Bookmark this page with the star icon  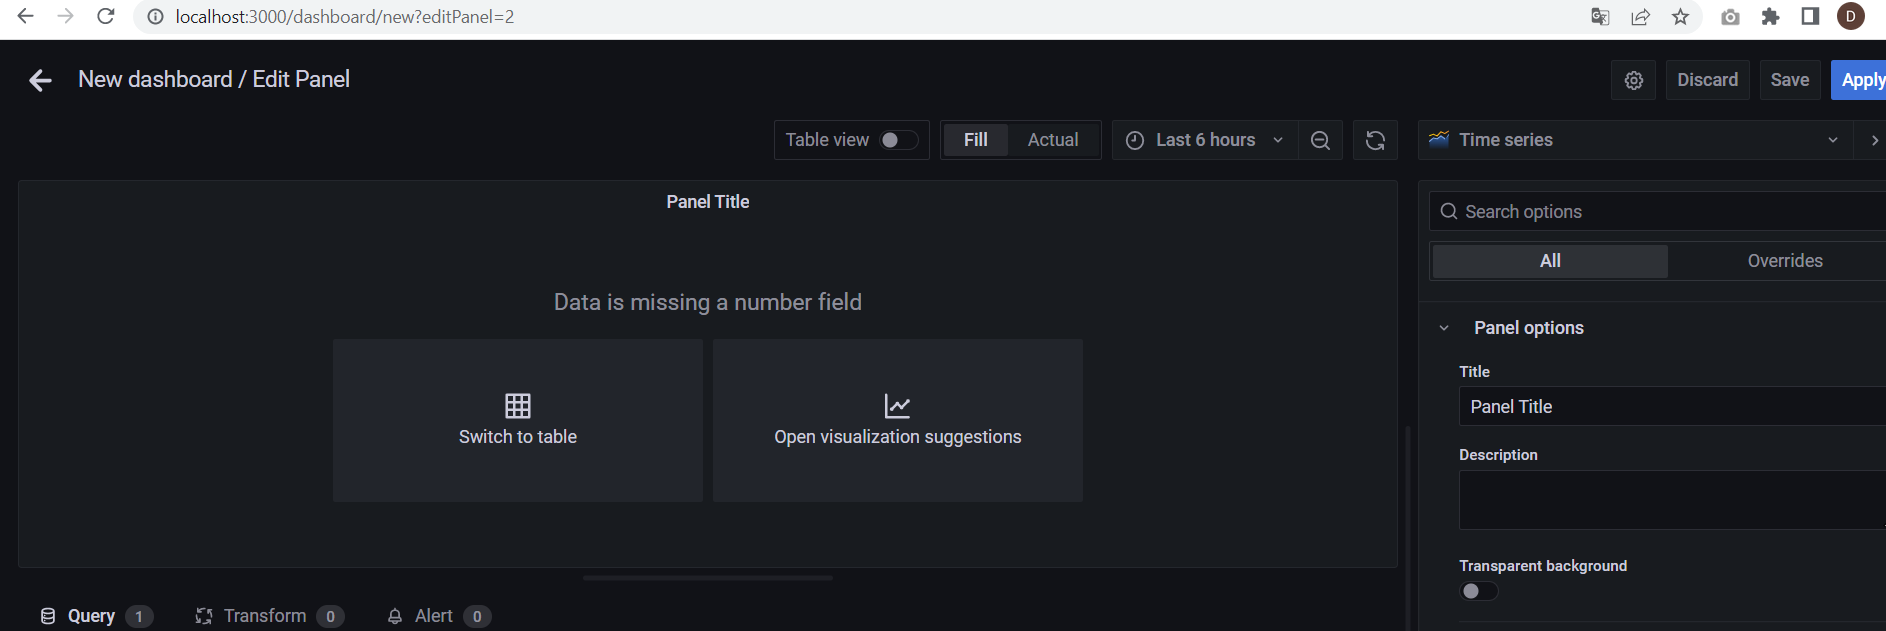coord(1680,17)
